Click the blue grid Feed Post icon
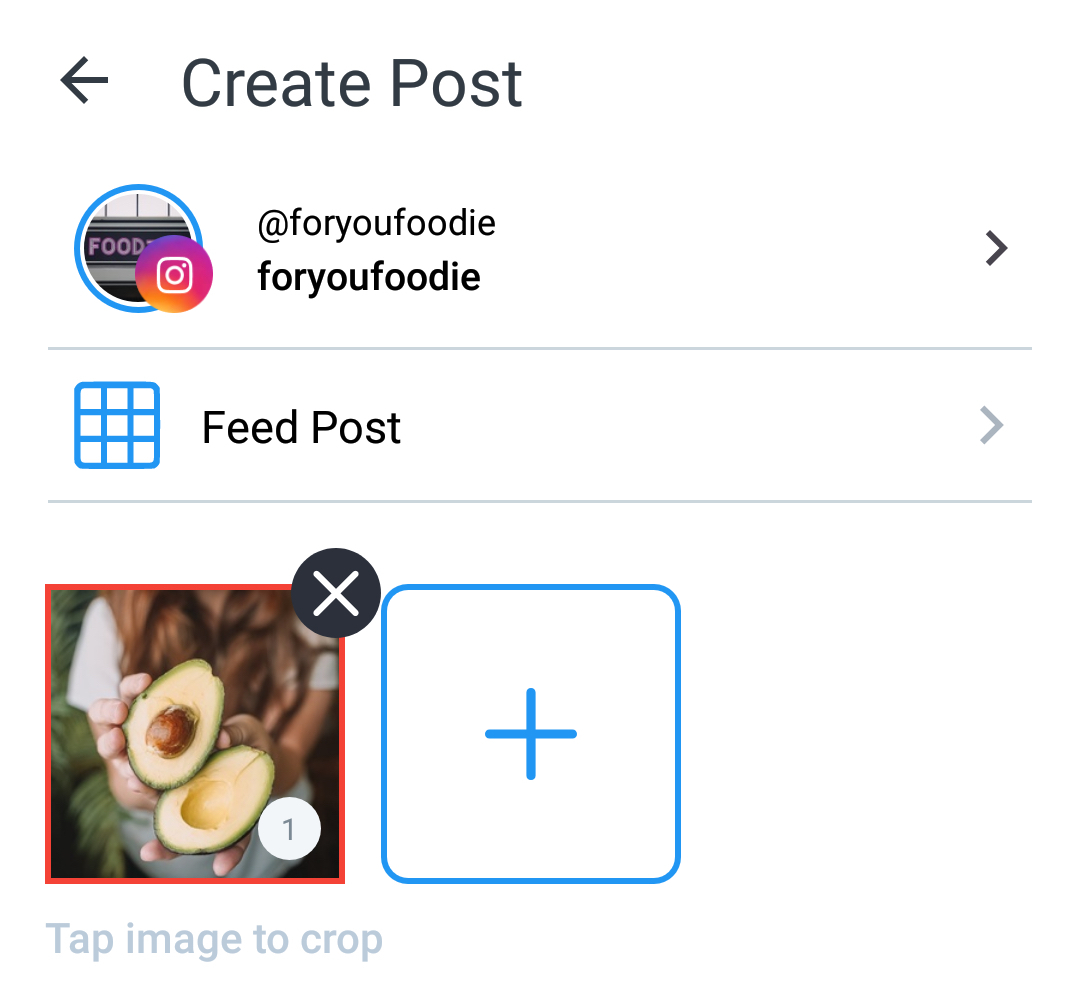Viewport: 1080px width, 989px height. [x=117, y=426]
